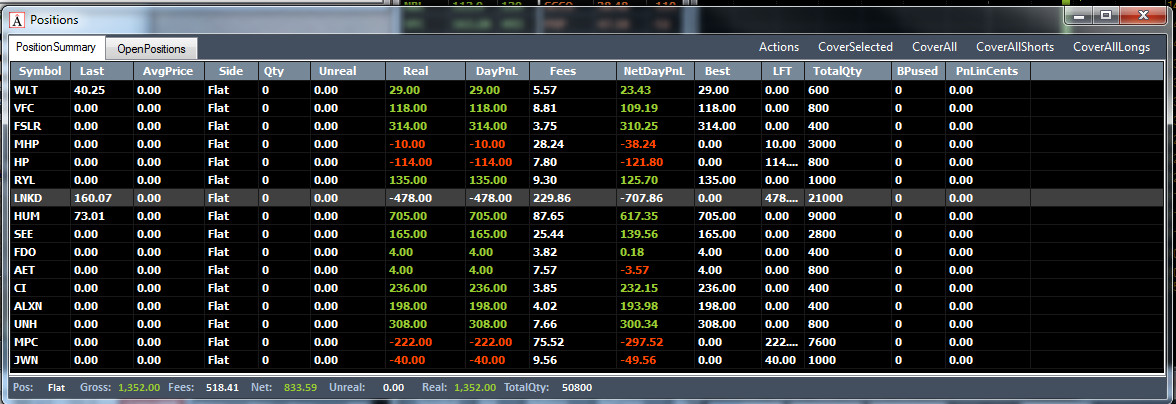
Task: Select the WLT symbol row
Action: tap(588, 89)
